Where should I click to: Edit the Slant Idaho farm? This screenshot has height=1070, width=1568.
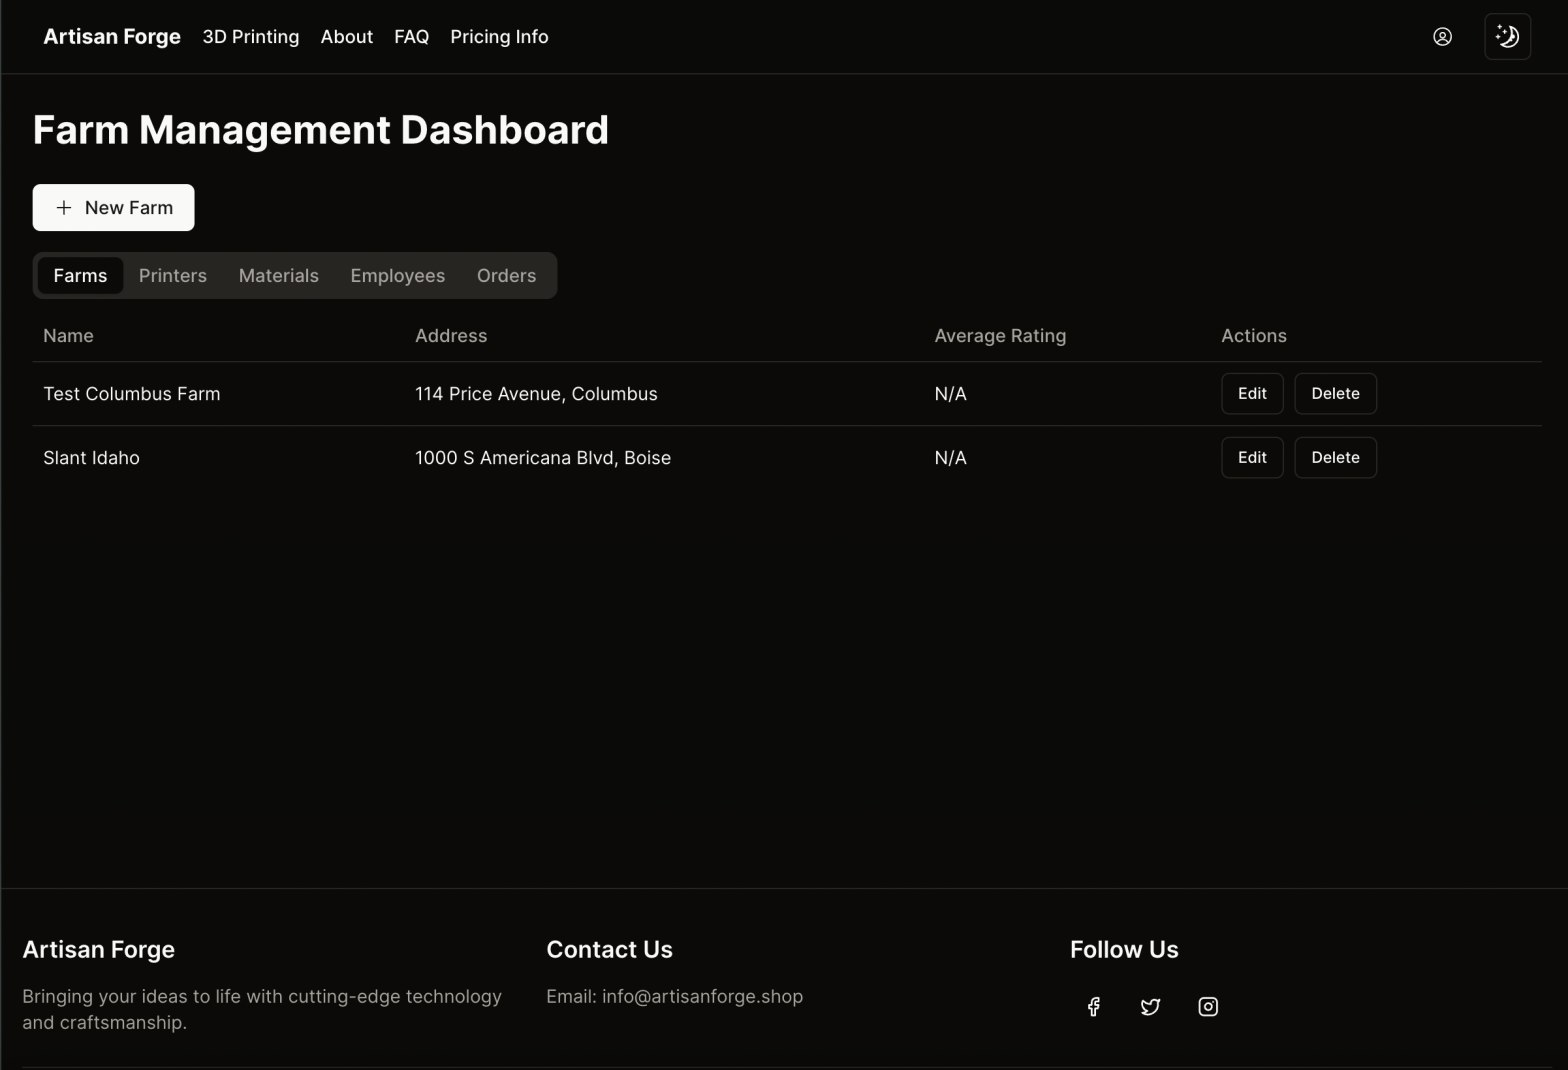pyautogui.click(x=1252, y=457)
